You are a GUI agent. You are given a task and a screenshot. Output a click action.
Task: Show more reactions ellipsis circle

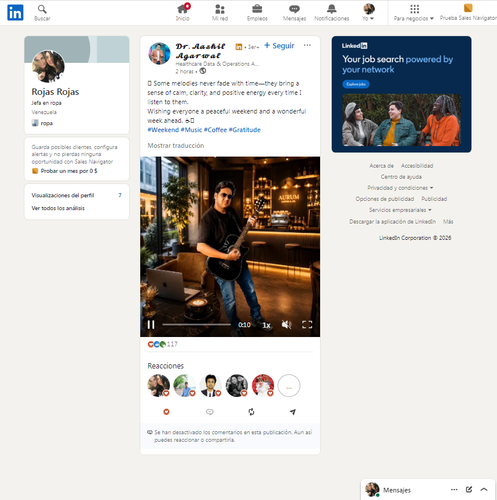pos(289,386)
